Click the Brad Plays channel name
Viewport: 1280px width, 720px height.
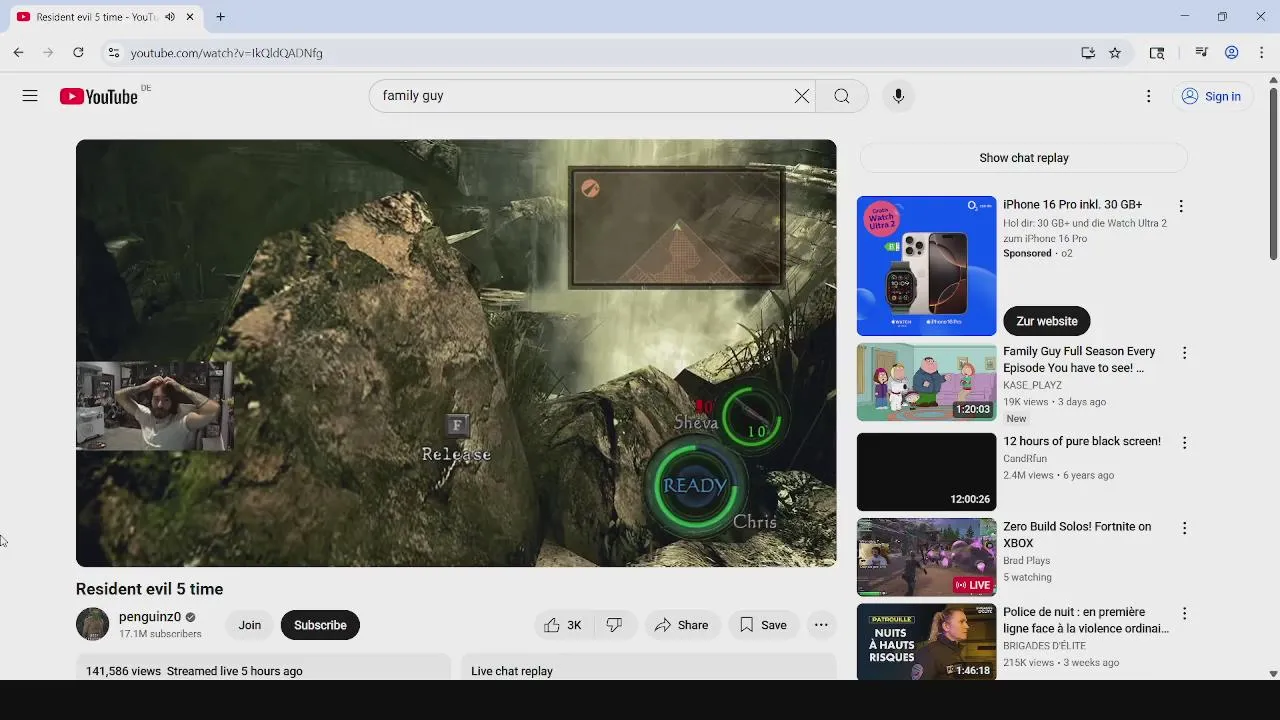[x=1027, y=560]
